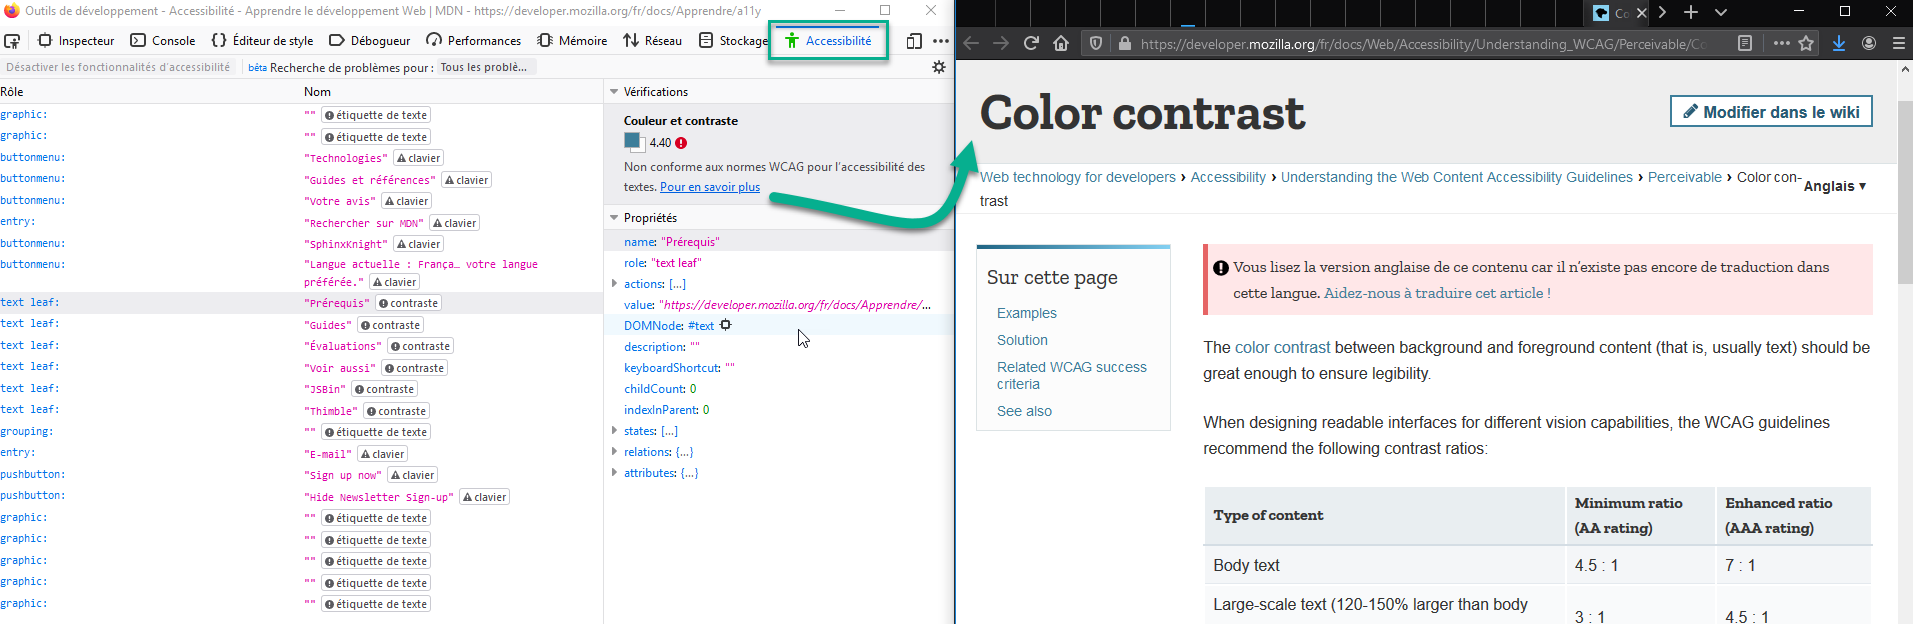Disable accessibility features button
1913x624 pixels.
pyautogui.click(x=118, y=67)
